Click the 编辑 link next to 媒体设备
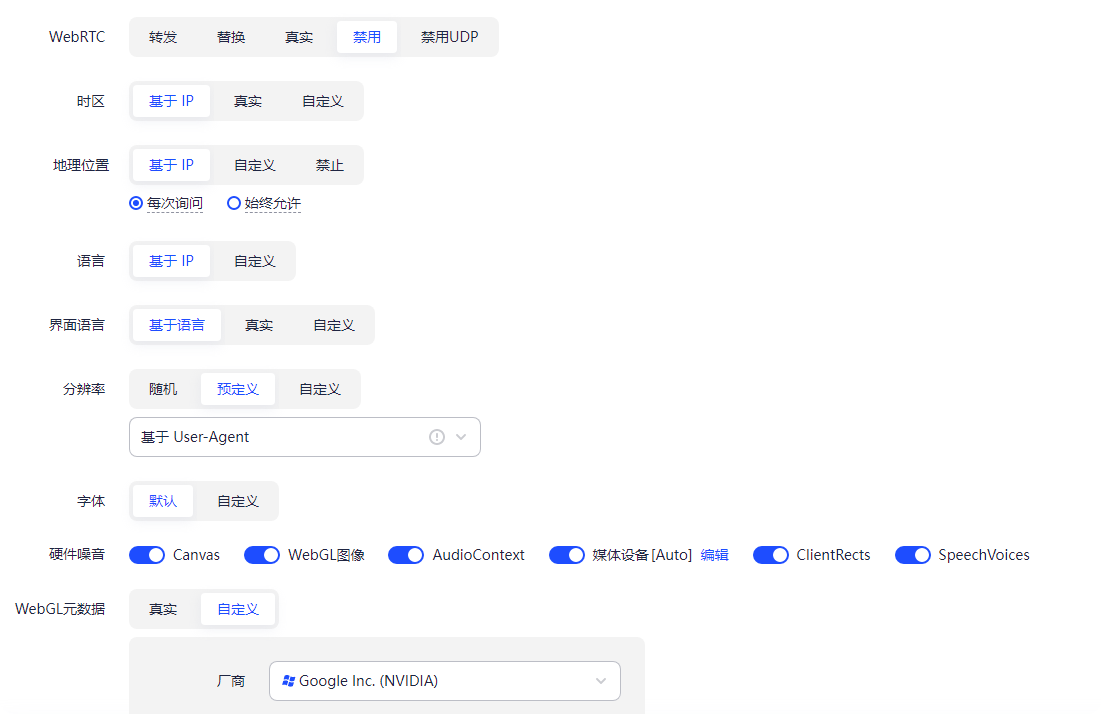Screen dimensions: 1101x714 (715, 554)
